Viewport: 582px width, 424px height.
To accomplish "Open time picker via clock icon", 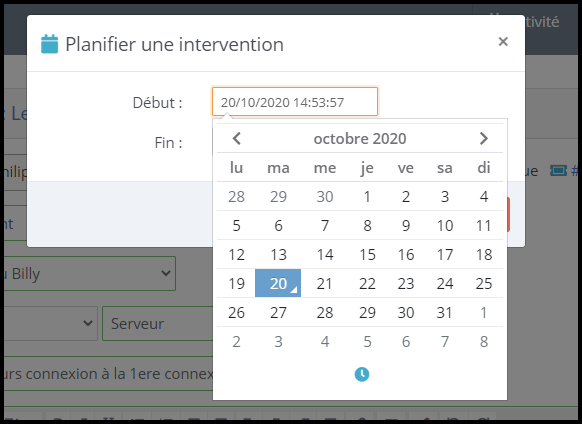I will pyautogui.click(x=362, y=374).
